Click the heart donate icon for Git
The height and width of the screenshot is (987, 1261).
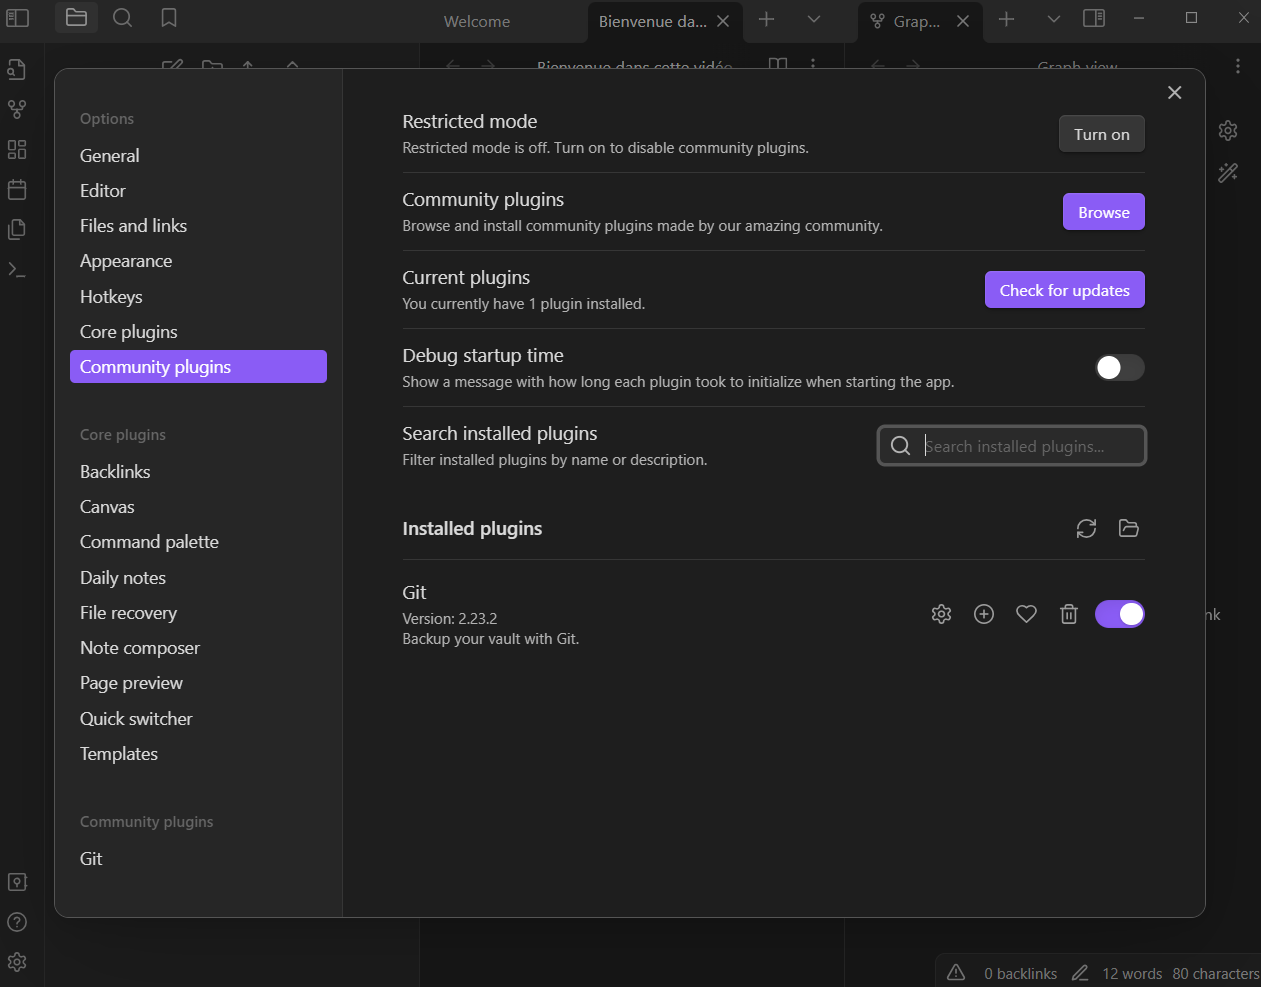click(1026, 614)
